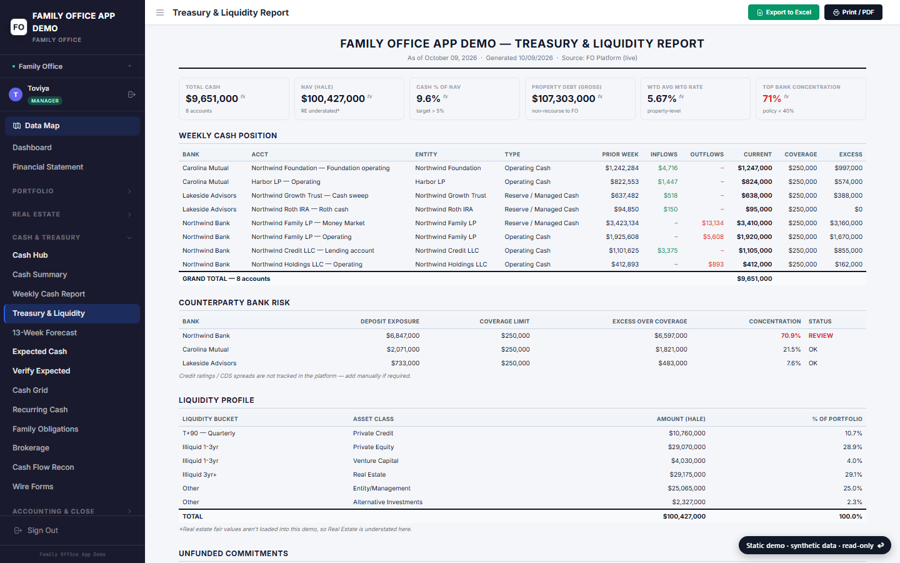Screen dimensions: 900x563
Task: Navigate to Expected Cash
Action: (x=40, y=351)
